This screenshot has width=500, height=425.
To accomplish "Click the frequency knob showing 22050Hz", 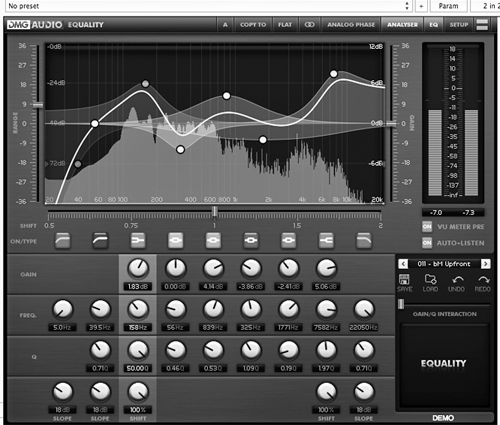I will click(364, 309).
